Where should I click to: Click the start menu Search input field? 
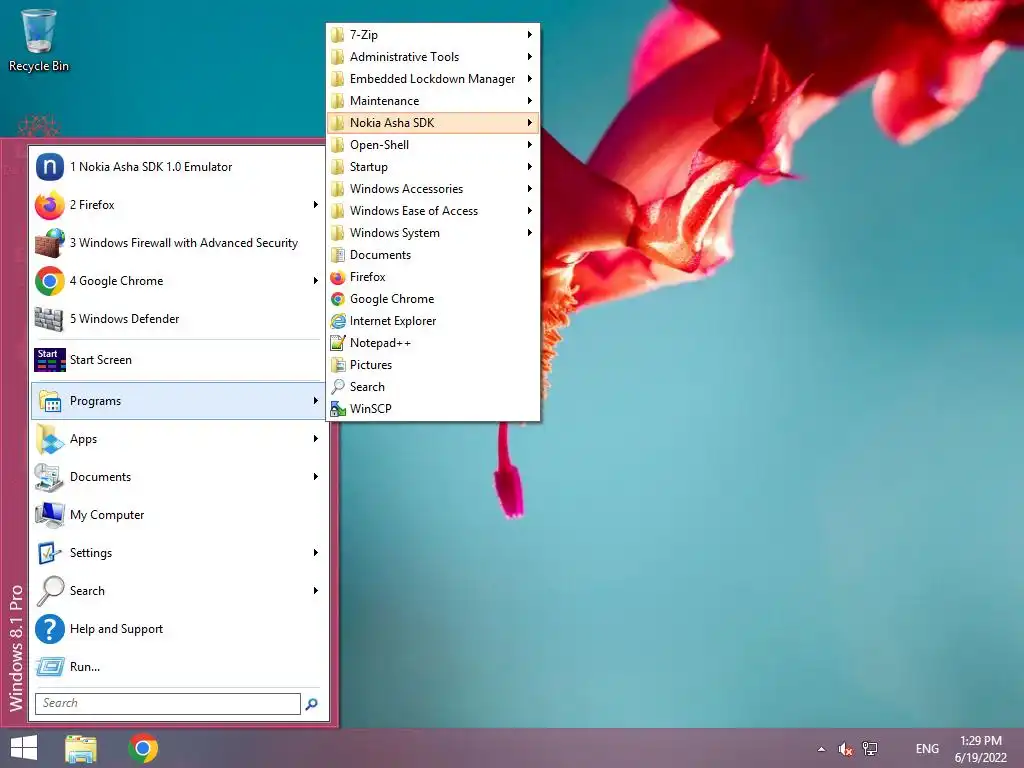168,703
